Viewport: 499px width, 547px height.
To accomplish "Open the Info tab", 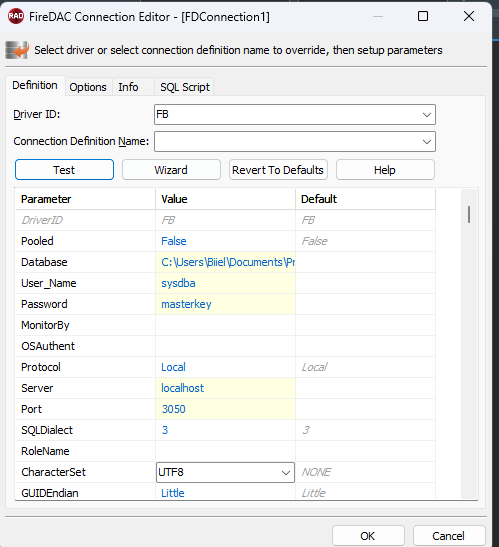I will (128, 87).
